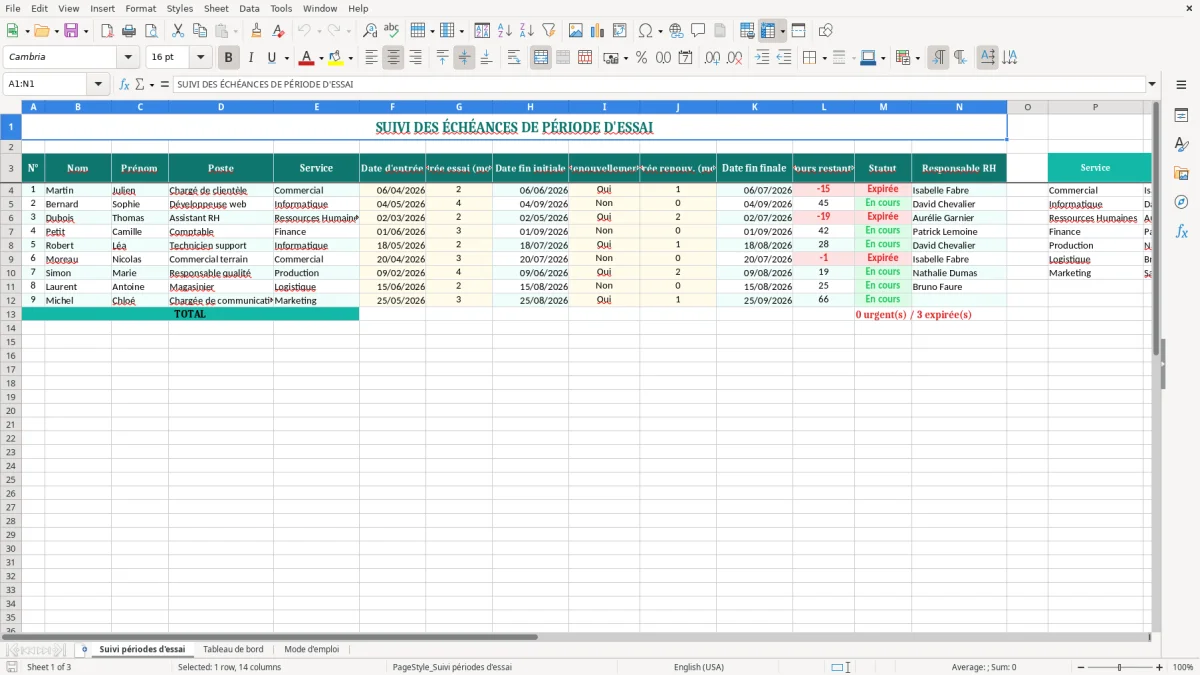
Task: Adjust the zoom slider
Action: click(x=1119, y=667)
